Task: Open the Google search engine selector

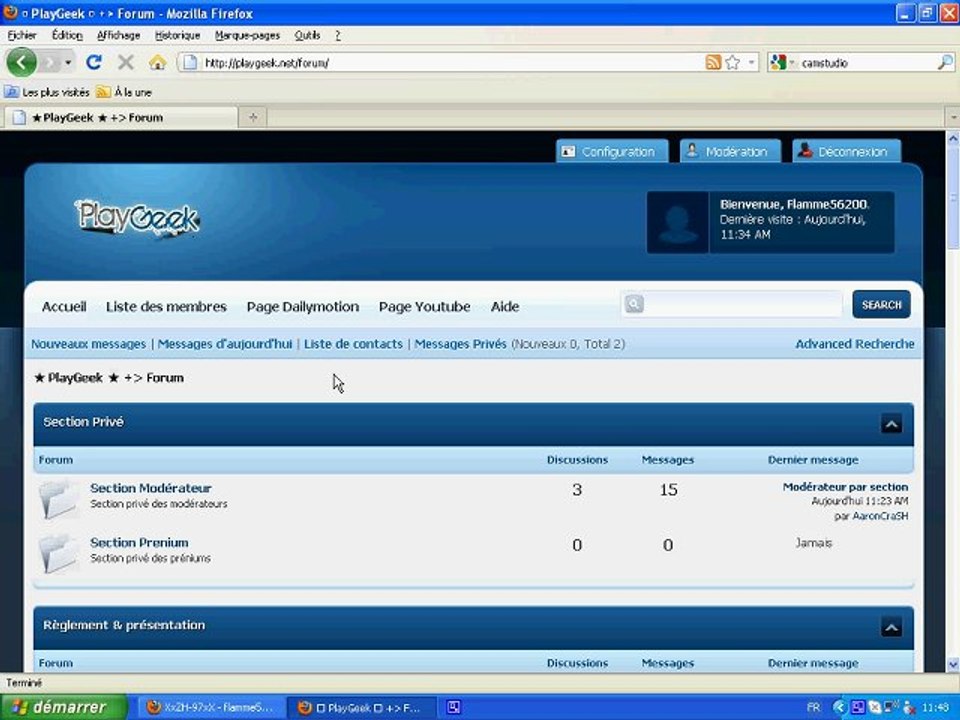Action: [x=782, y=62]
